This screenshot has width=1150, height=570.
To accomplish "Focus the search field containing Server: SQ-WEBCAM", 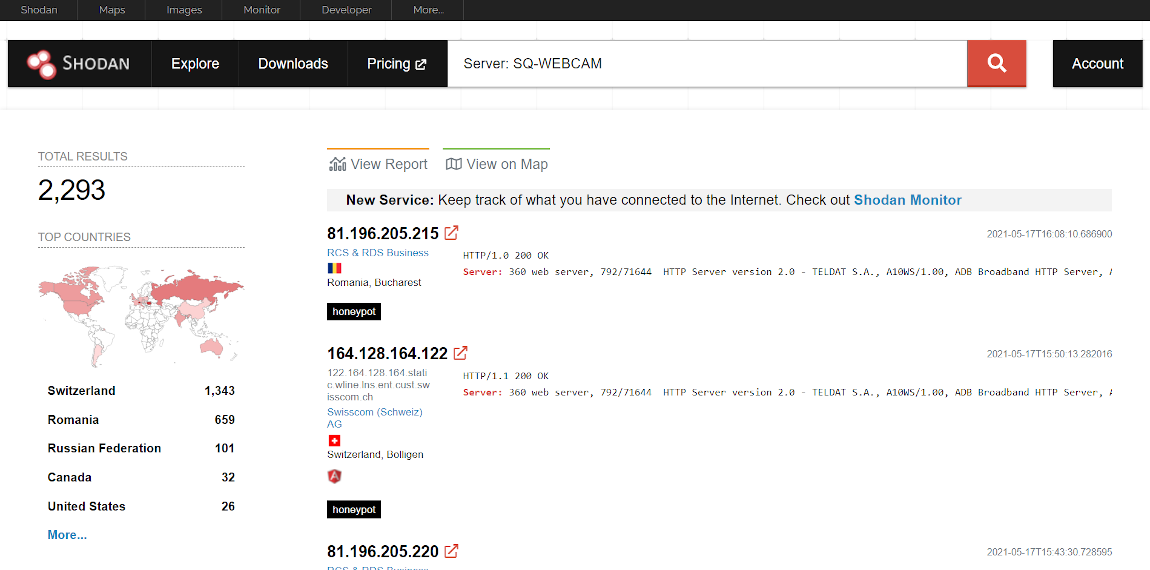I will [707, 64].
